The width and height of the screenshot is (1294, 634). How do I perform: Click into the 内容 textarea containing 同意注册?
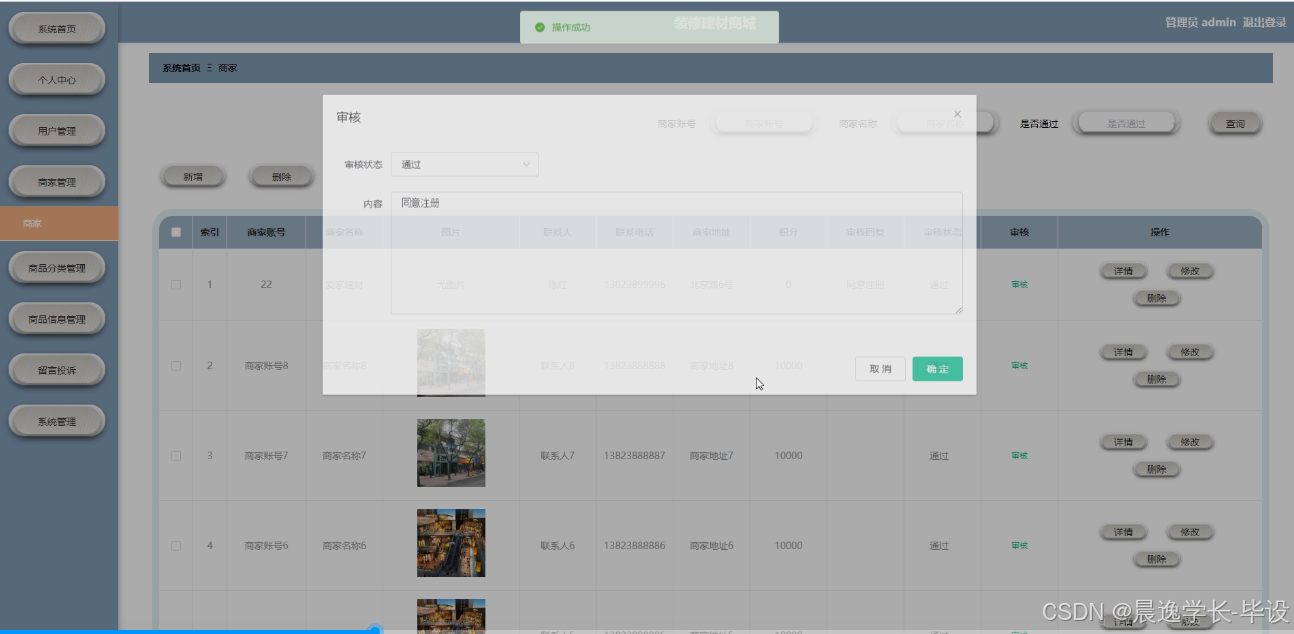point(676,253)
